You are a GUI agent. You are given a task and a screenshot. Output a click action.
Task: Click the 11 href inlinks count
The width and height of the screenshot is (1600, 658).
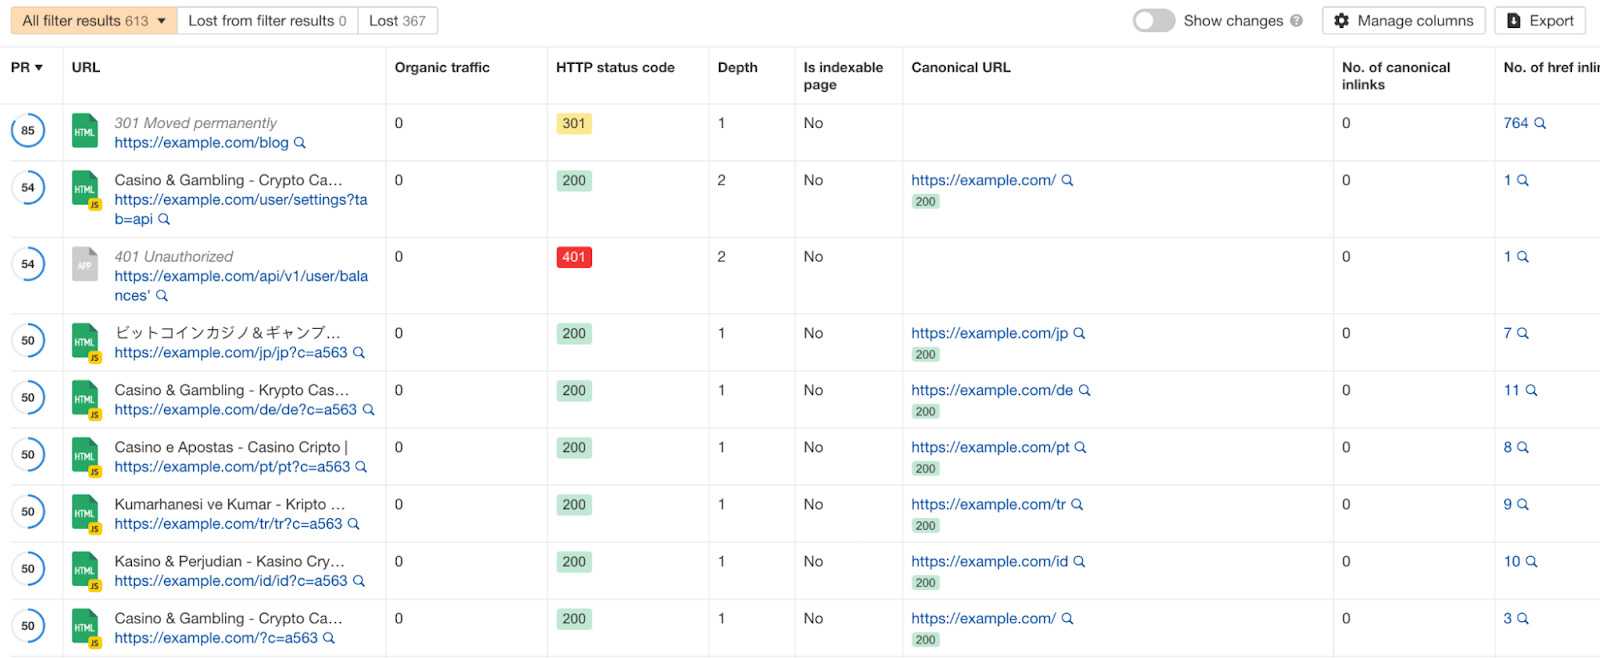tap(1511, 391)
